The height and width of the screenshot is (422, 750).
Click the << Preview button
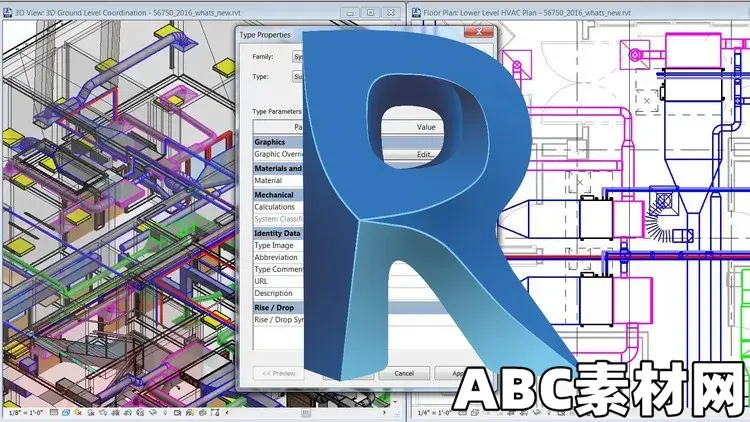pyautogui.click(x=278, y=373)
